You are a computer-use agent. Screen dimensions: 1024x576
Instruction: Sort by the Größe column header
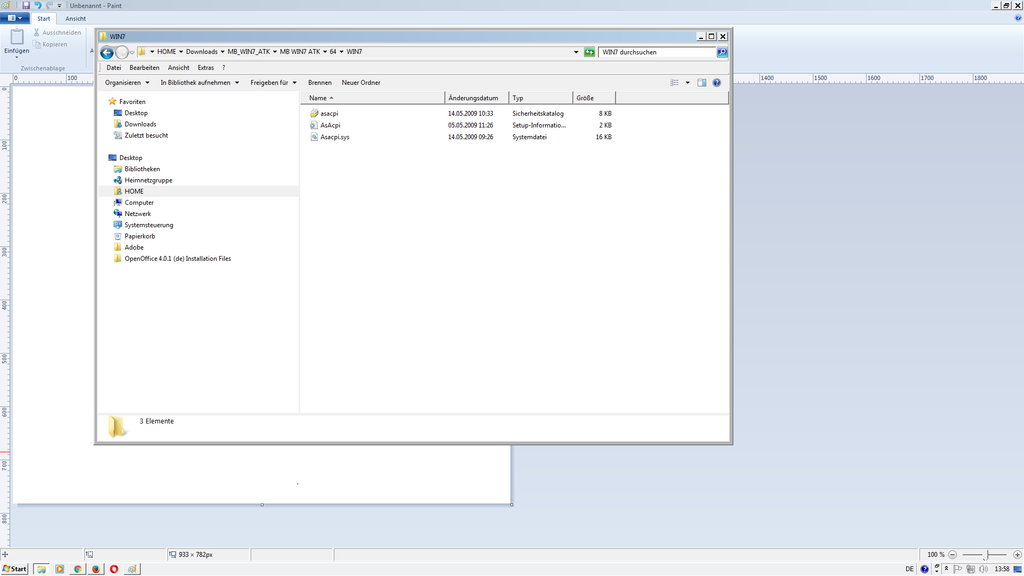click(x=594, y=98)
